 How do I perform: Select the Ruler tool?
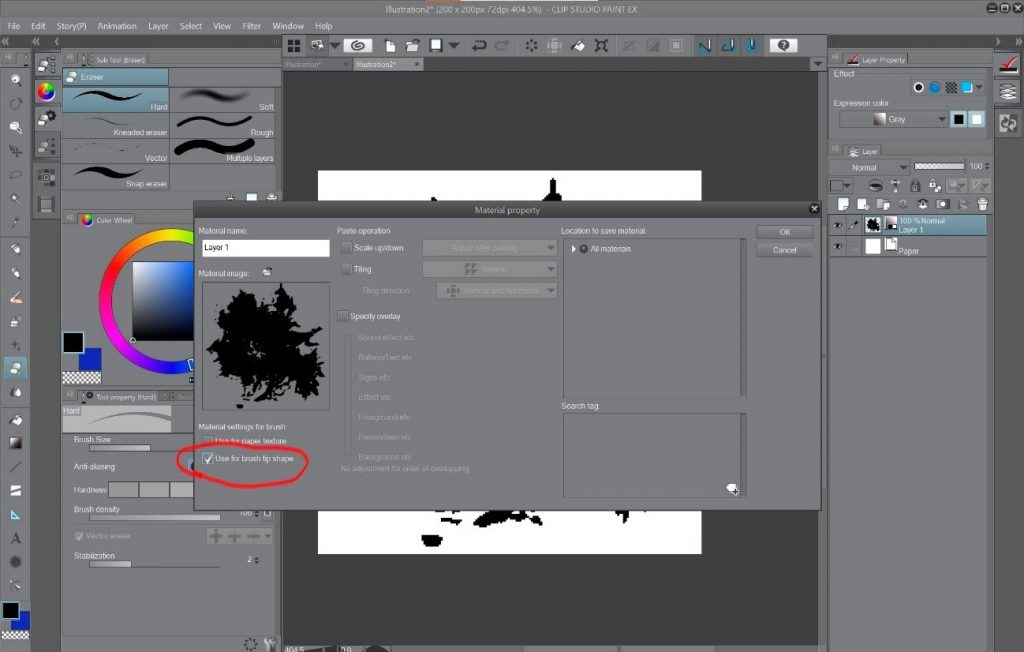tap(16, 515)
